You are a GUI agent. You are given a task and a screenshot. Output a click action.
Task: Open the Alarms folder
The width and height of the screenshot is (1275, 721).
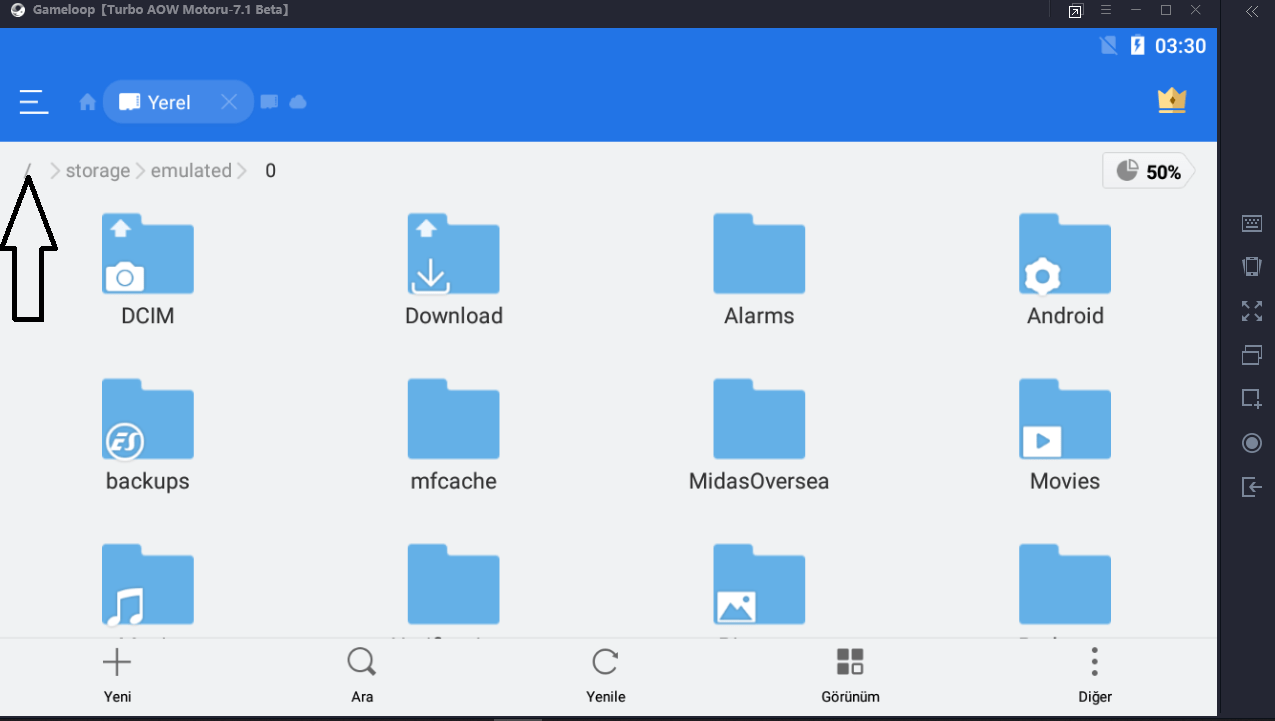(x=759, y=270)
